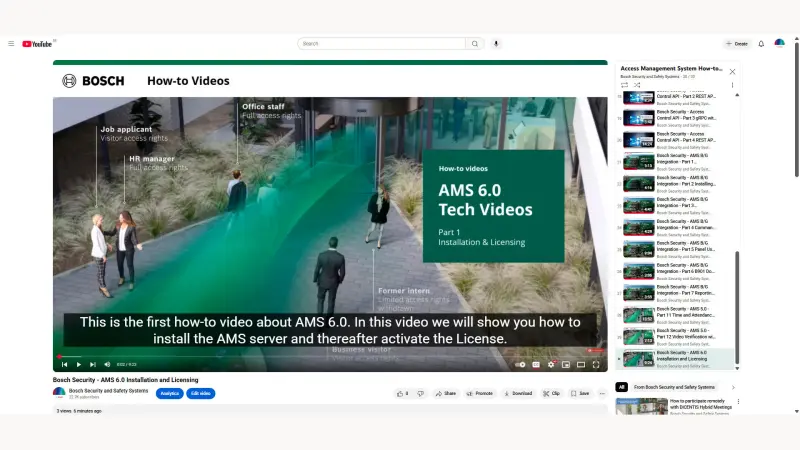Save video to a playlist
The height and width of the screenshot is (450, 800).
(580, 393)
